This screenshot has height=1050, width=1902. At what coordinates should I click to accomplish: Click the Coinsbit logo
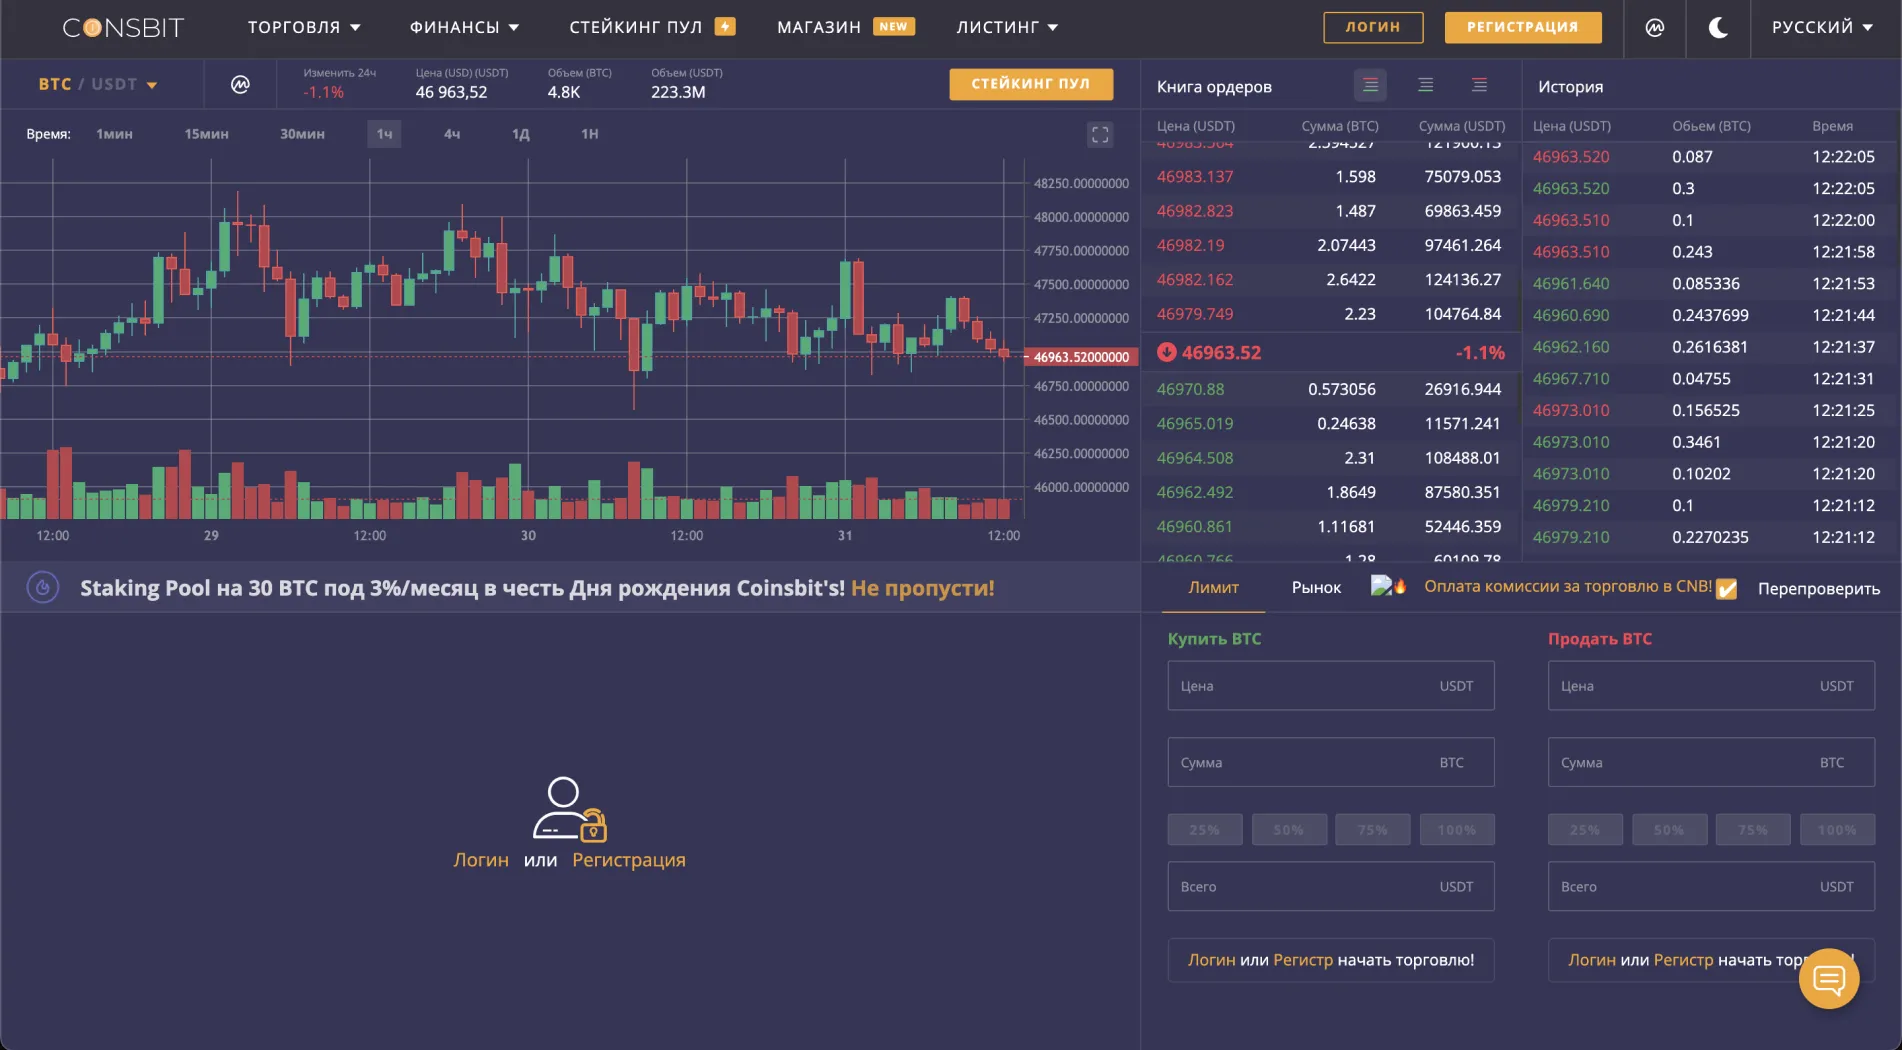(123, 28)
